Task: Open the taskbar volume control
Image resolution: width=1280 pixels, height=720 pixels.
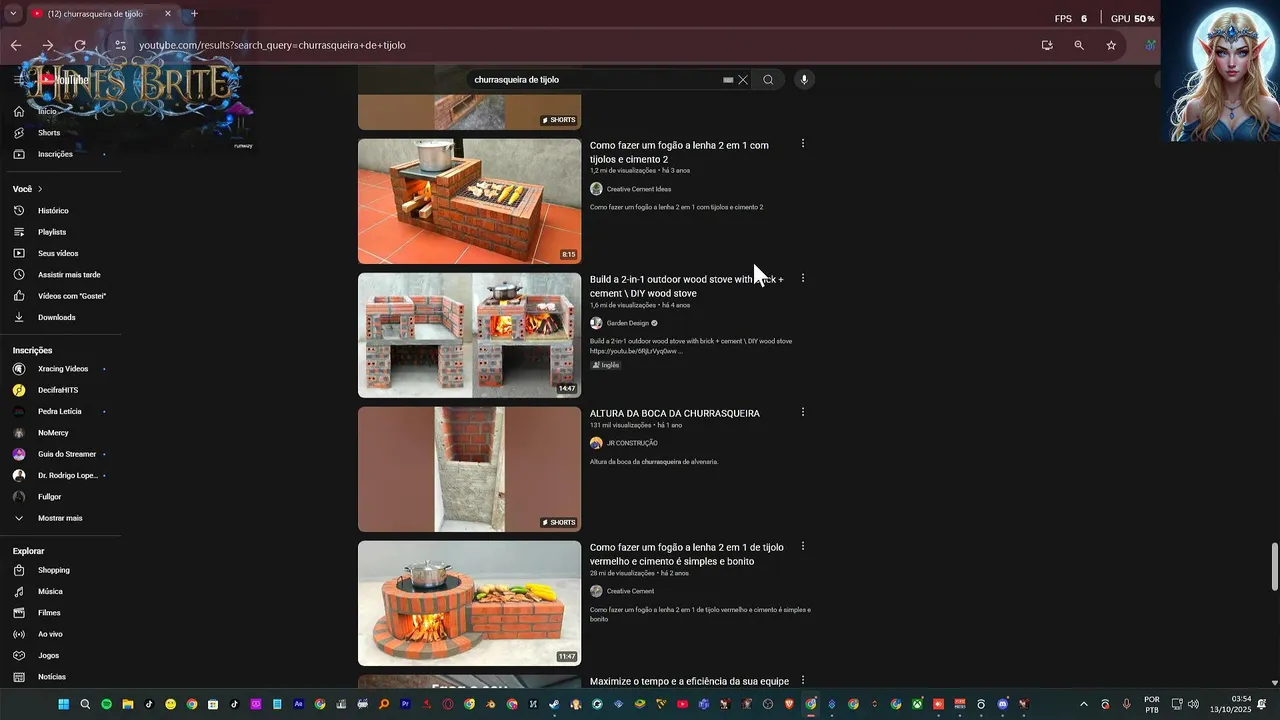Action: [x=1193, y=704]
